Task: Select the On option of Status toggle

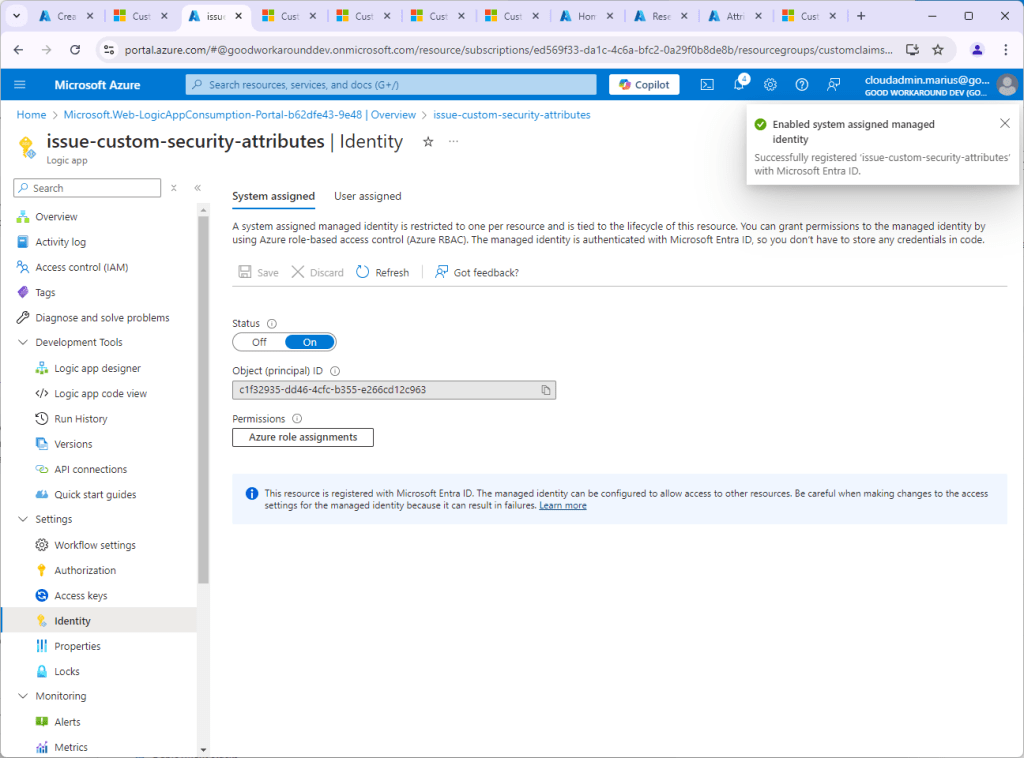Action: click(310, 342)
